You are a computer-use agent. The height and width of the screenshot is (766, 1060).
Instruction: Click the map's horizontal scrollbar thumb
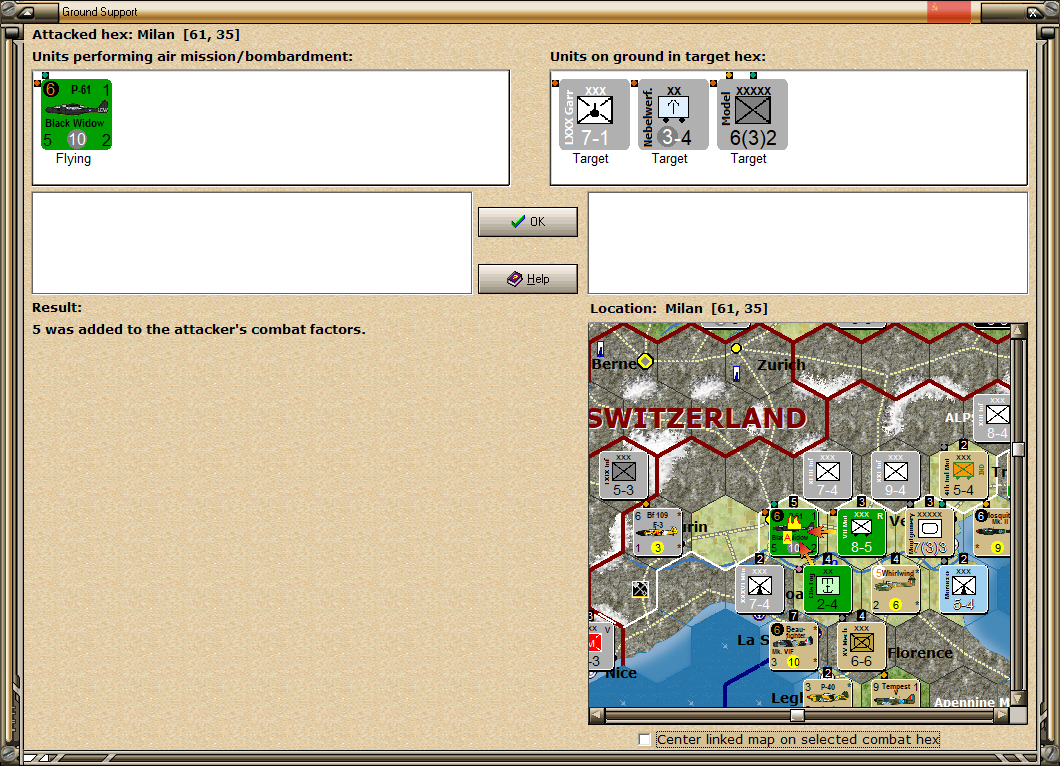coord(798,715)
